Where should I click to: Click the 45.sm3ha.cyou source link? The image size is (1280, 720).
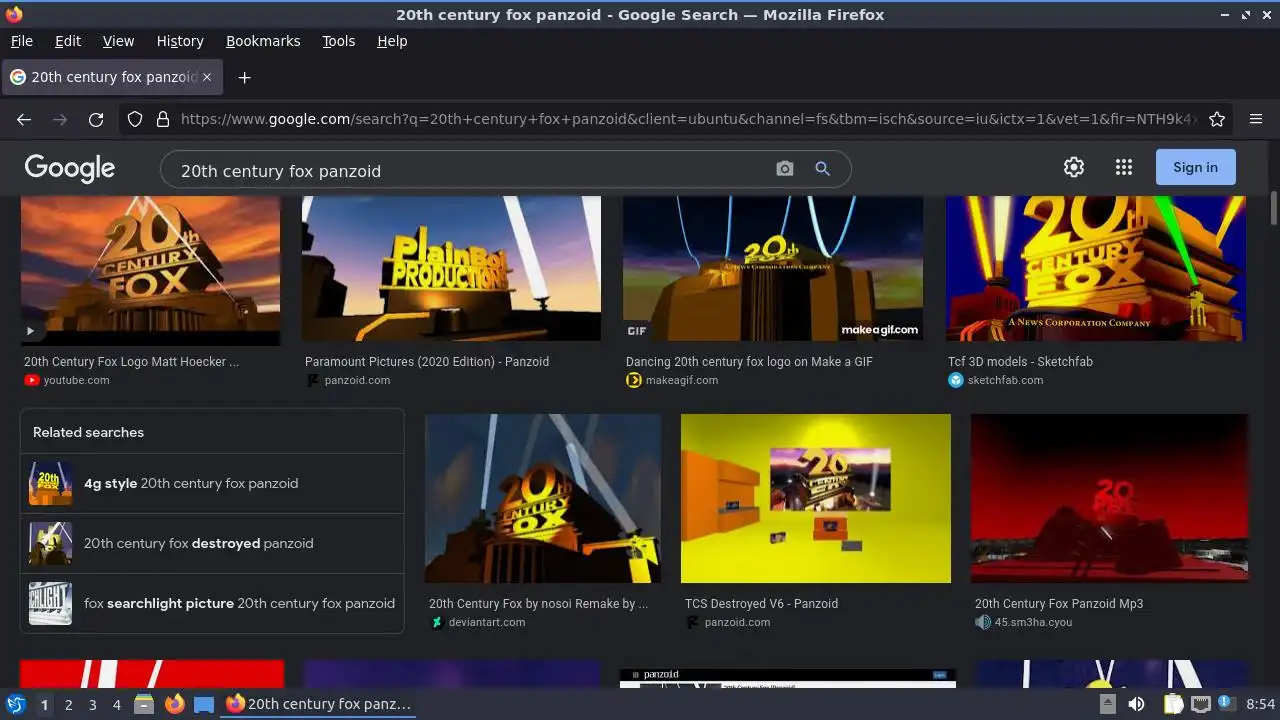coord(1033,622)
